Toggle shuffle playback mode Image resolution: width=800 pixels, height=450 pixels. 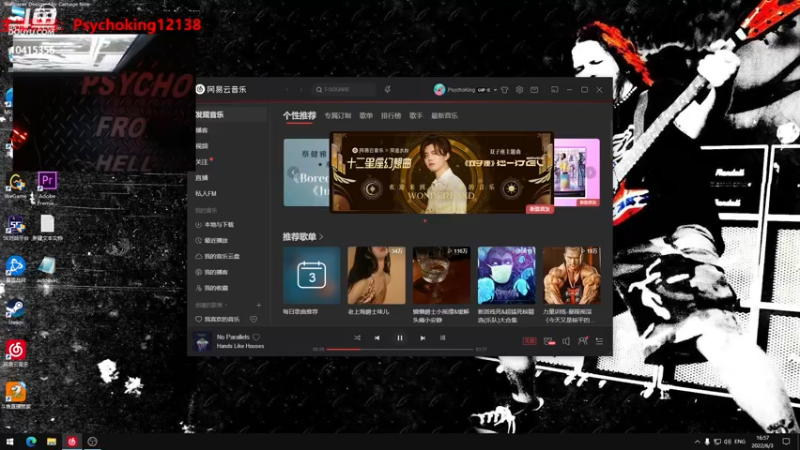(x=357, y=338)
